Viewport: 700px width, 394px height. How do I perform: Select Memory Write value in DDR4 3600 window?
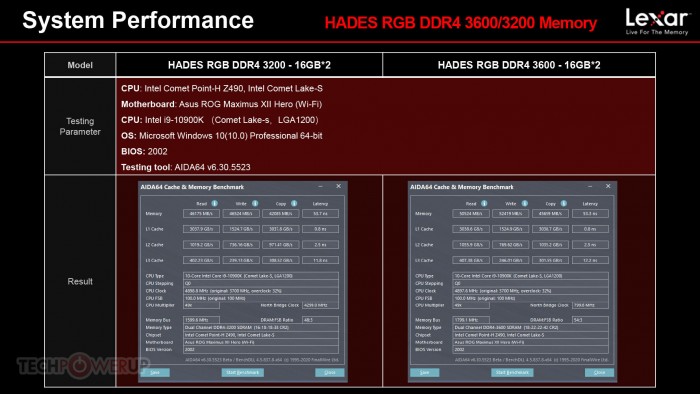point(511,214)
